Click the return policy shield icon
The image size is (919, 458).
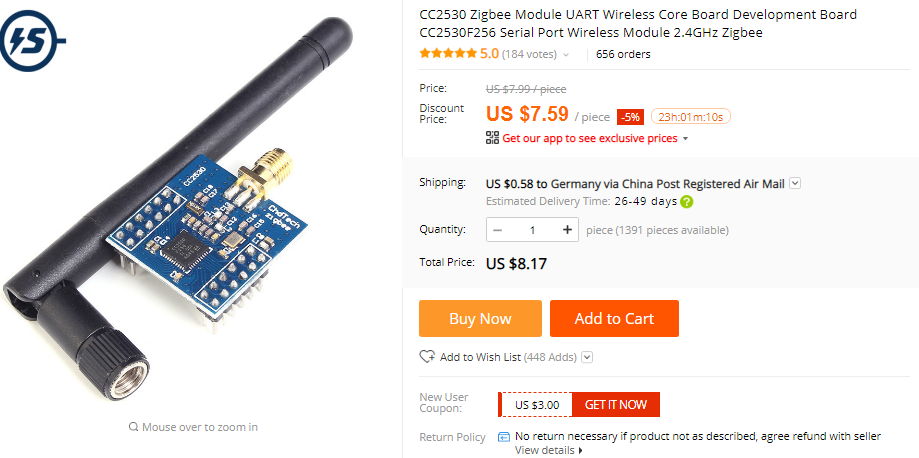(x=503, y=436)
